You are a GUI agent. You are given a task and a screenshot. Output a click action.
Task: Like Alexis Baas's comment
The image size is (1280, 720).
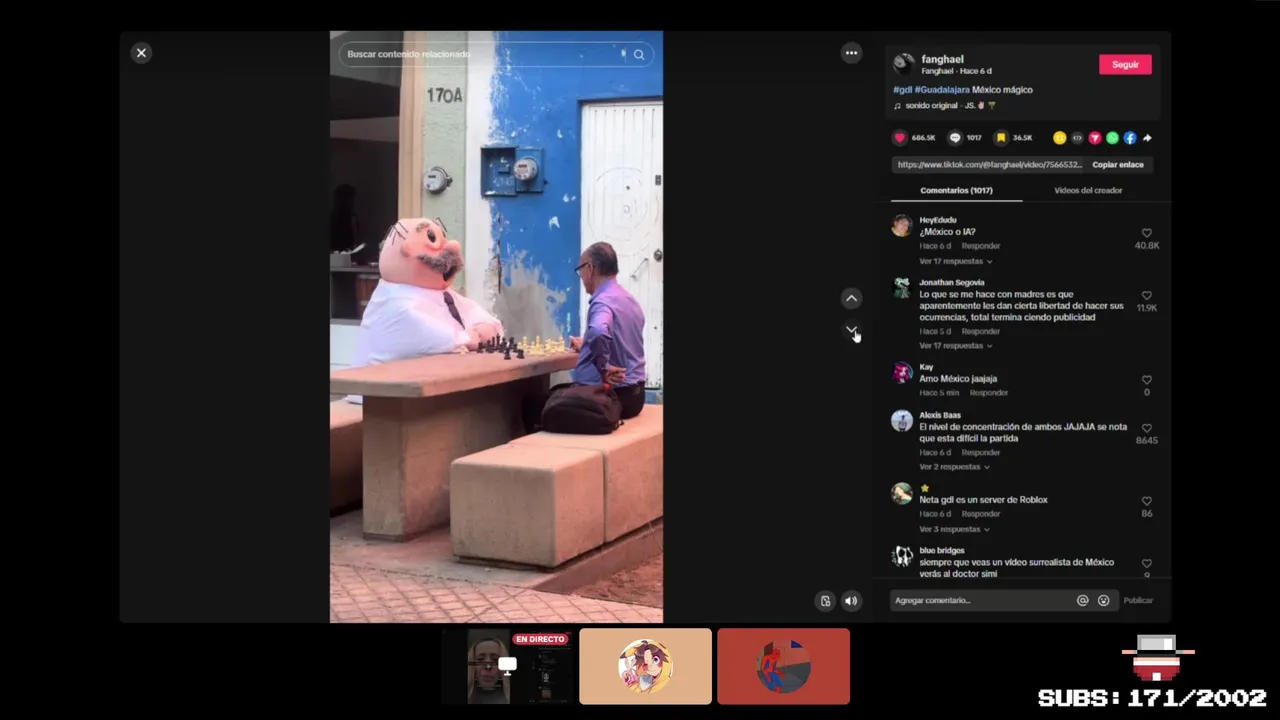(x=1146, y=428)
